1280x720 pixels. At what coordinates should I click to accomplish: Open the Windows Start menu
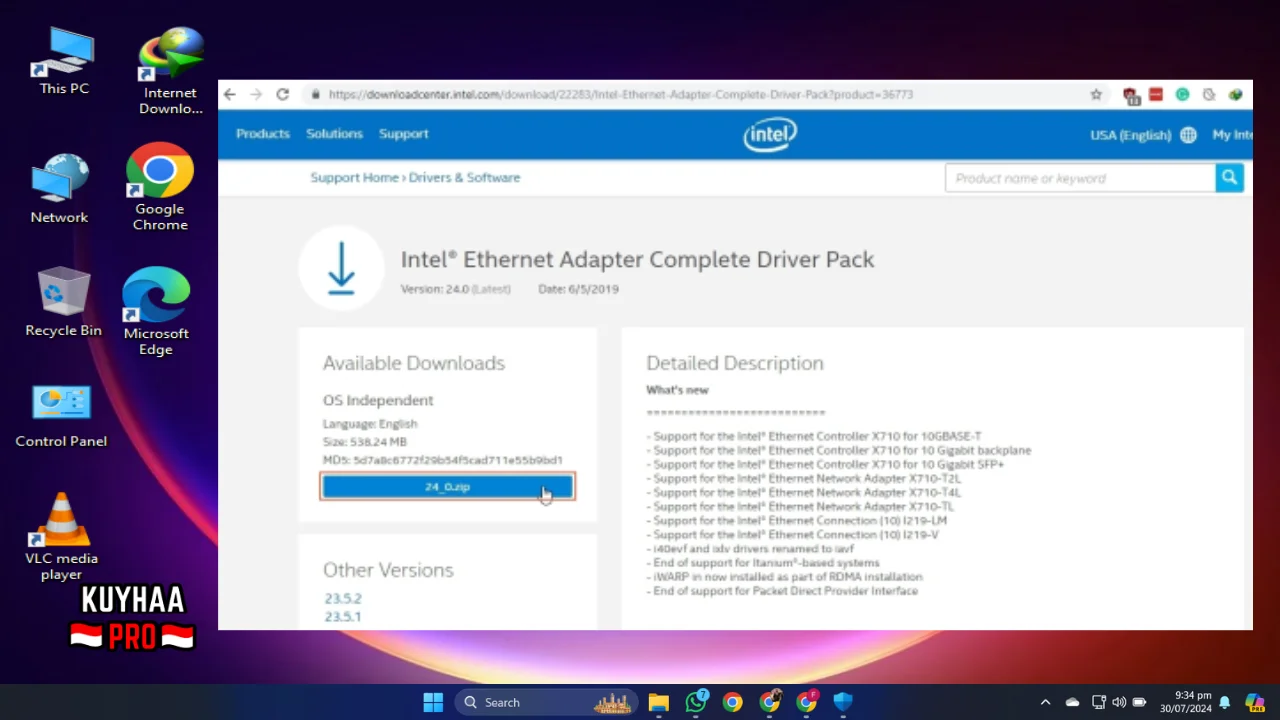[x=433, y=702]
